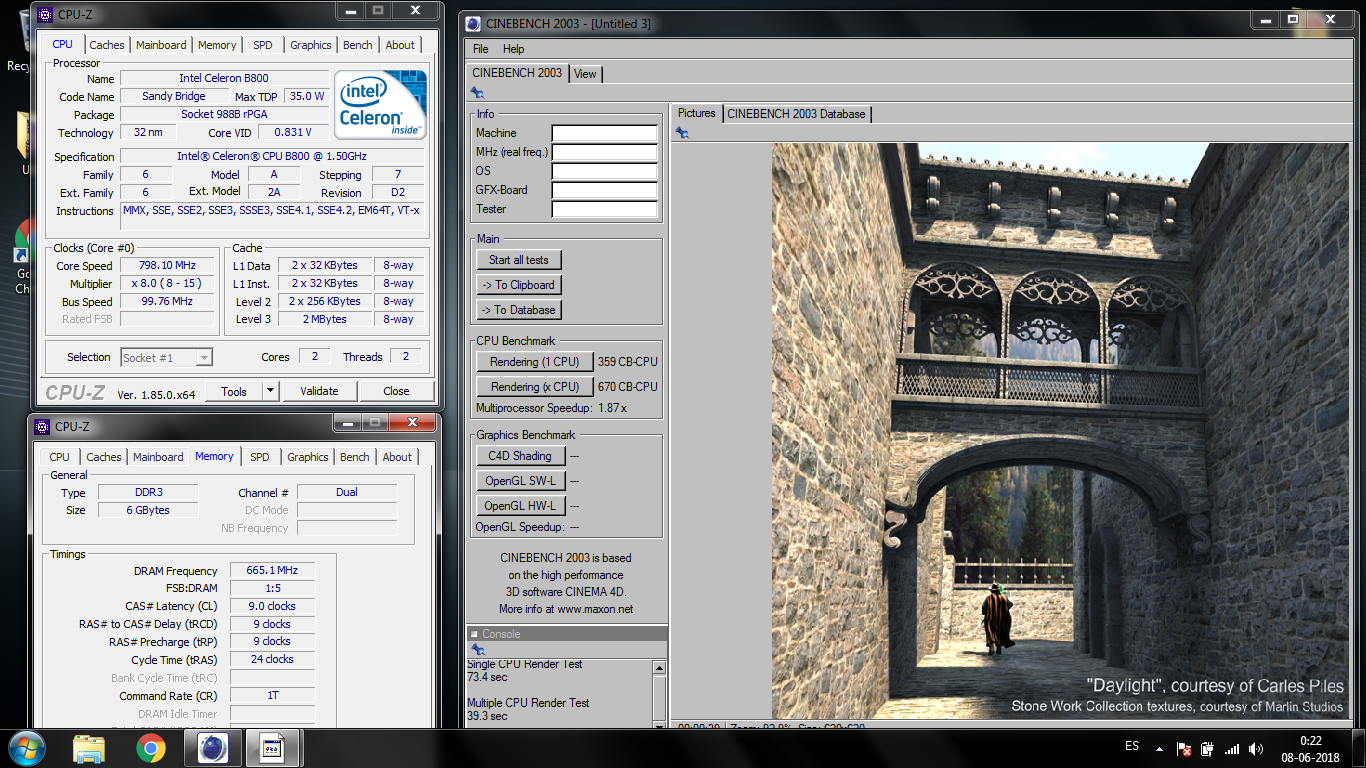Click the Tools button in CPU-Z
Viewport: 1366px width, 768px height.
234,391
